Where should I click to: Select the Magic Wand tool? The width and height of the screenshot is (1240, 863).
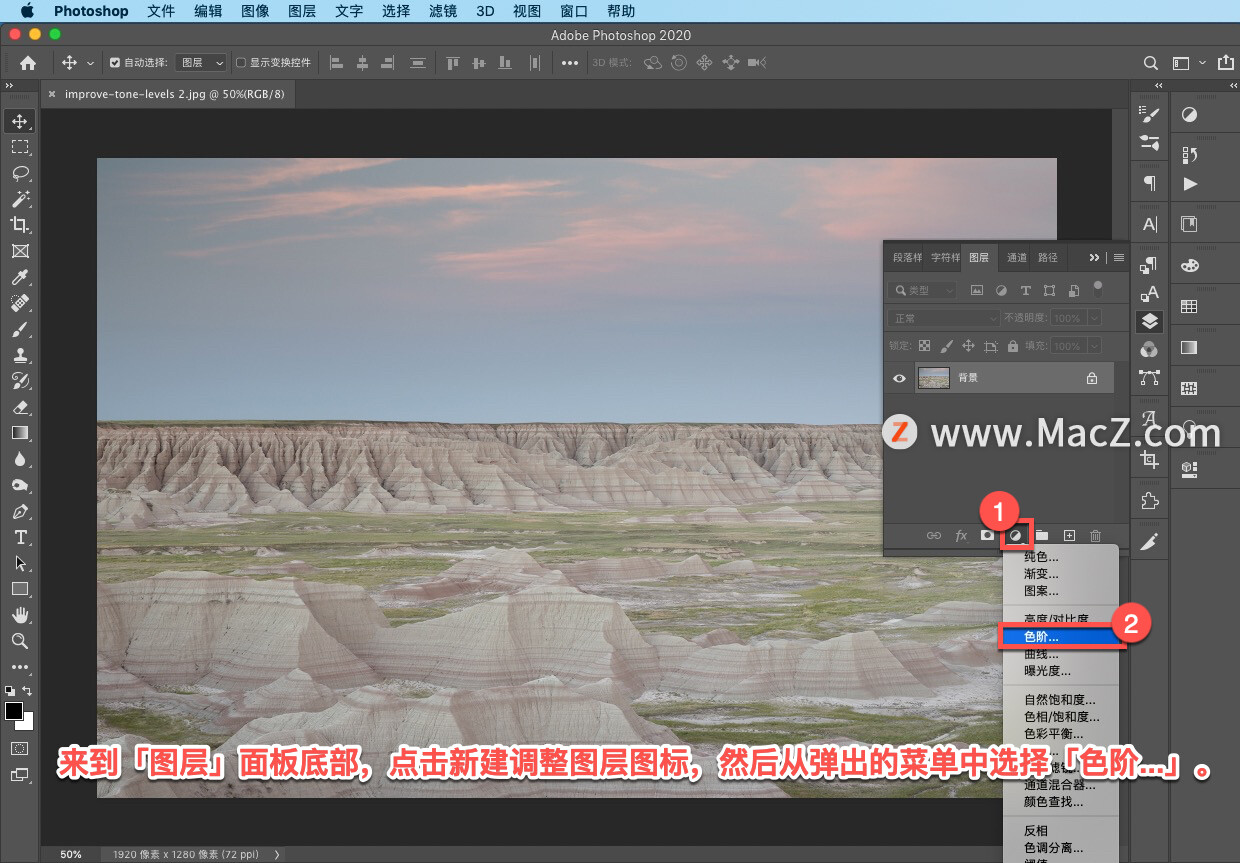point(19,199)
